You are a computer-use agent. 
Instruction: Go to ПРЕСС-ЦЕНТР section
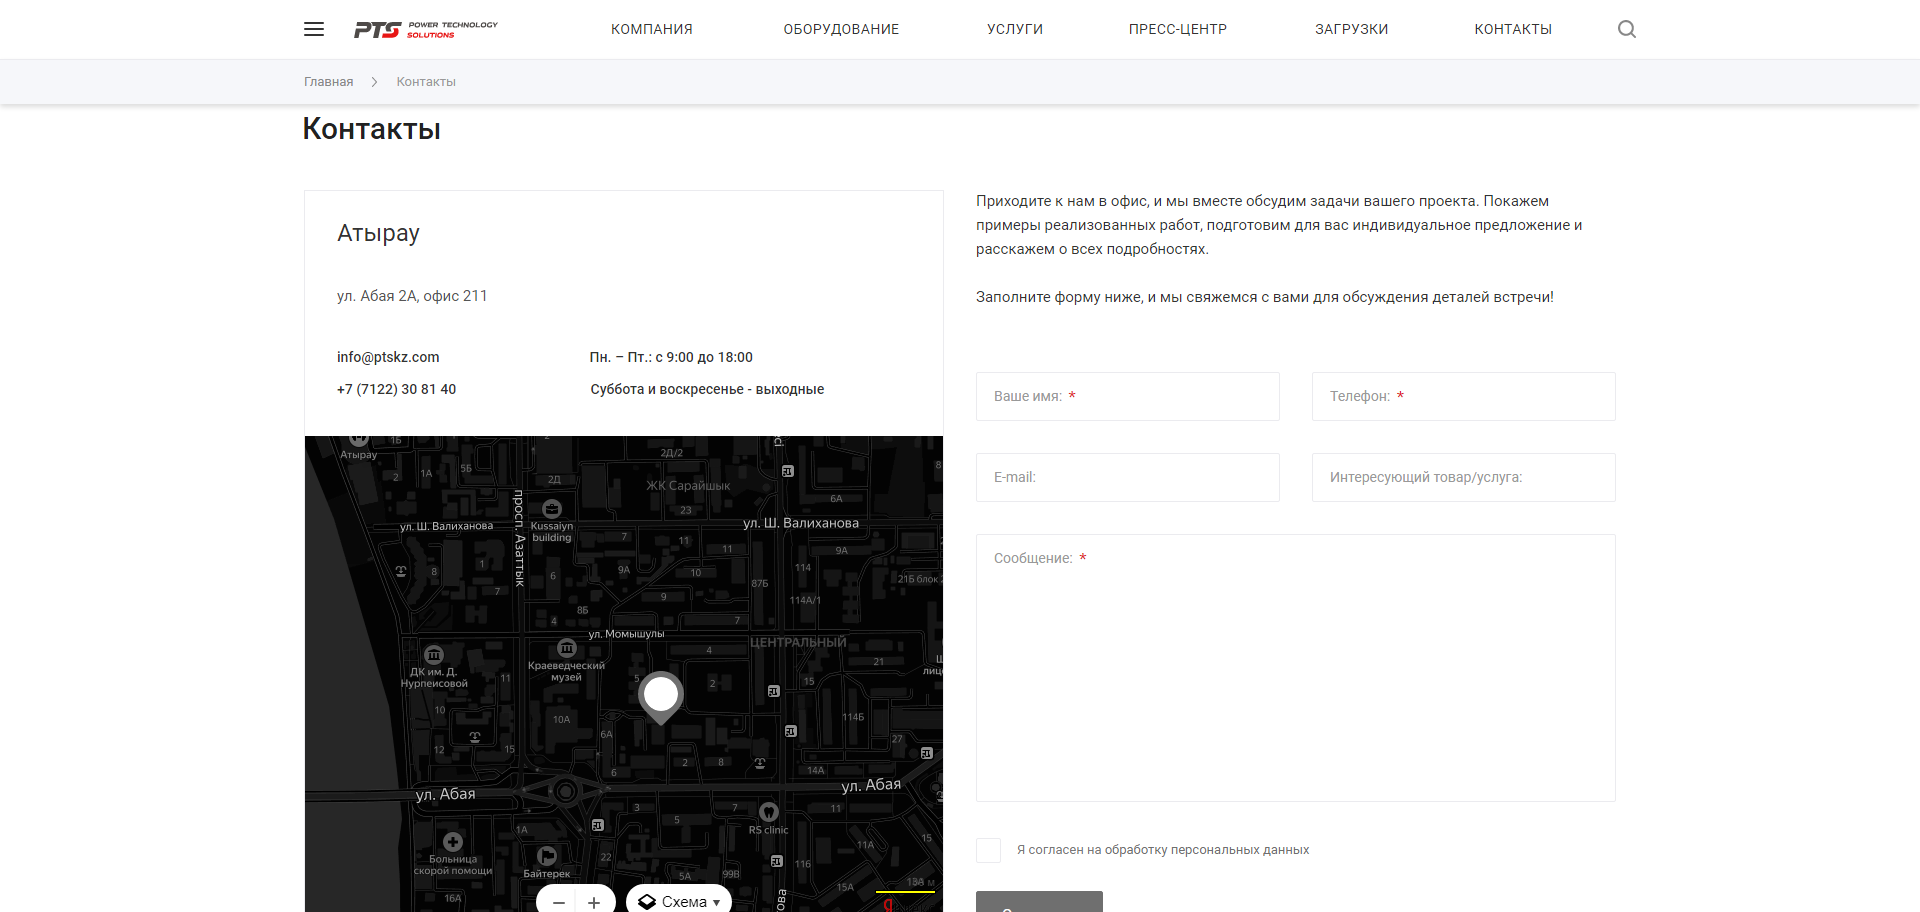pos(1178,29)
